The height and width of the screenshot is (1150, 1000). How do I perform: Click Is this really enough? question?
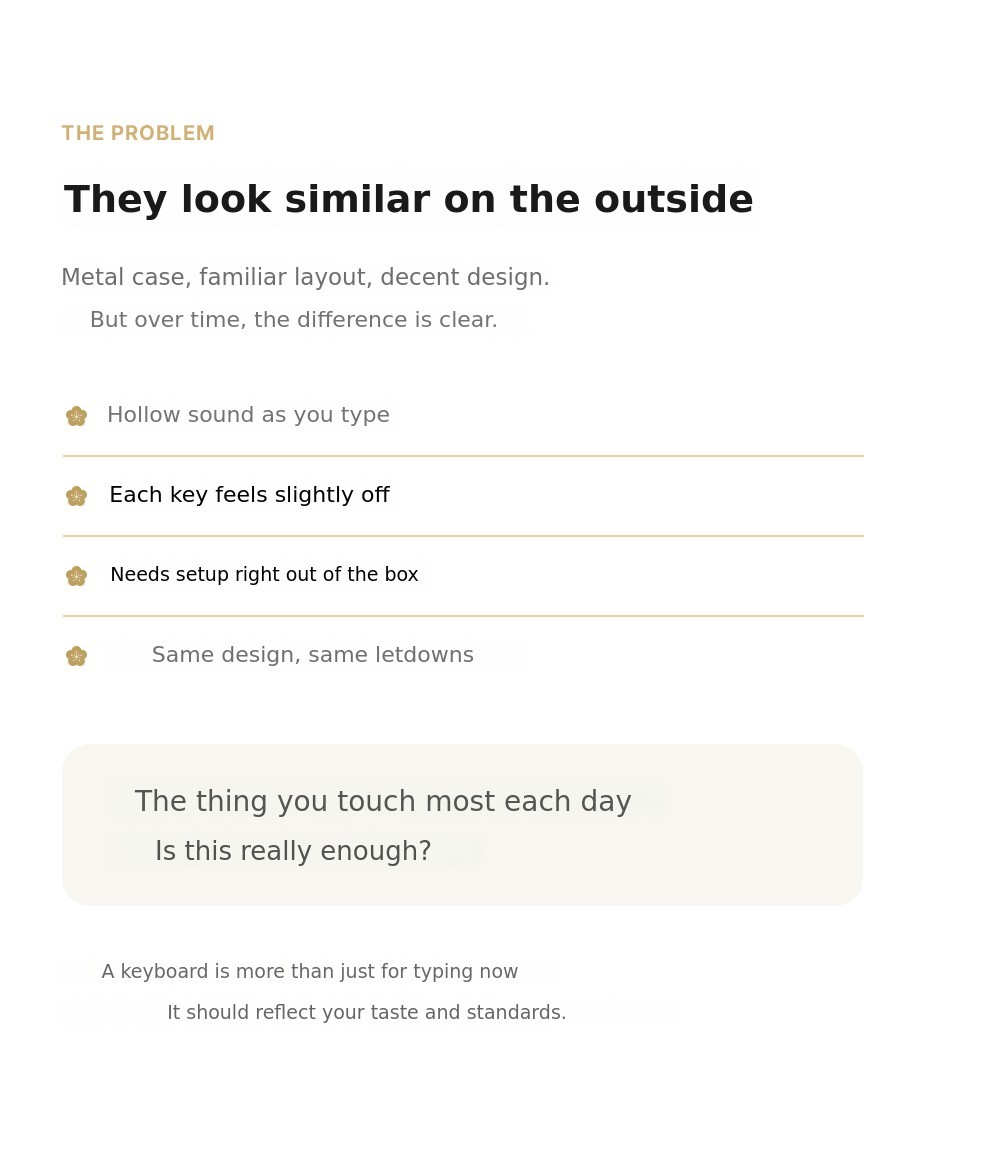[293, 852]
